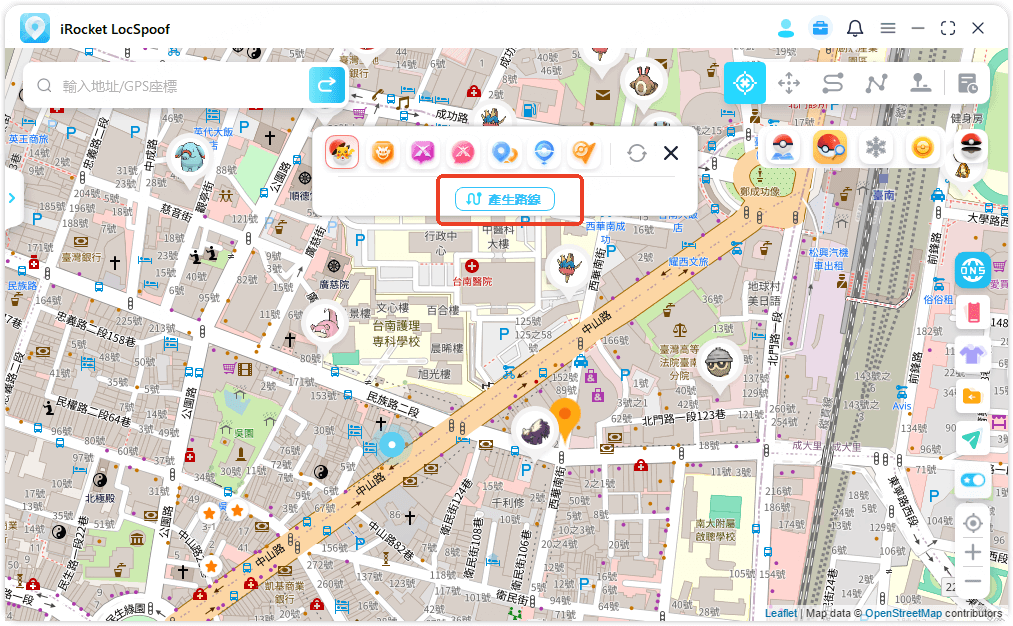Image resolution: width=1013 pixels, height=626 pixels.
Task: Refresh the popup panel results
Action: click(637, 153)
